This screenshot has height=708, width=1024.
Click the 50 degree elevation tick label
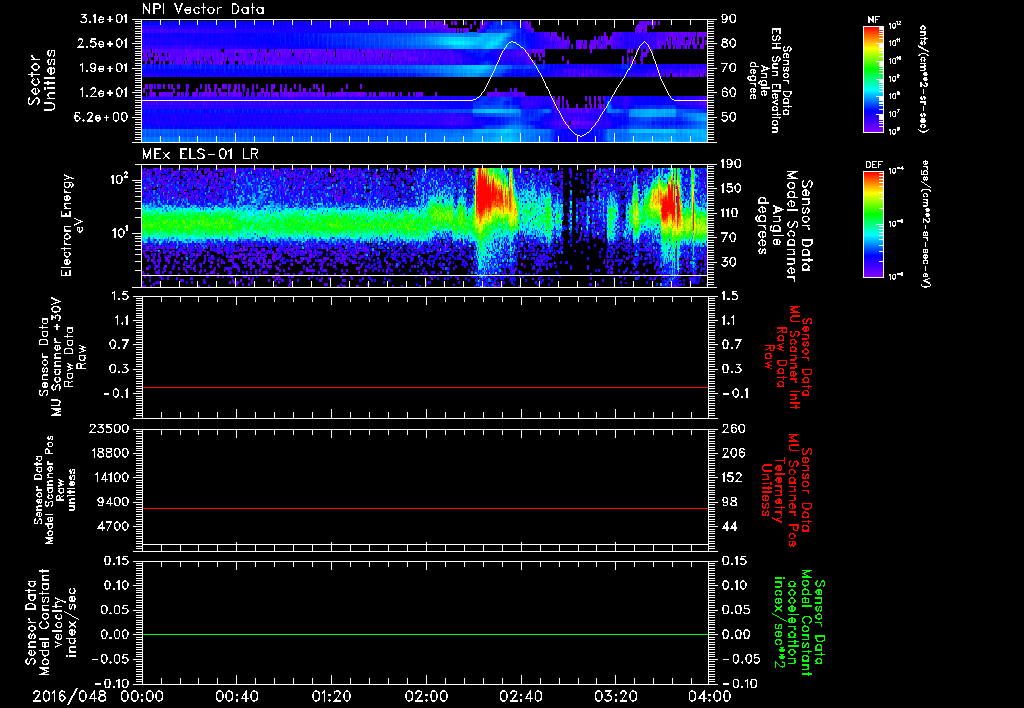[728, 117]
